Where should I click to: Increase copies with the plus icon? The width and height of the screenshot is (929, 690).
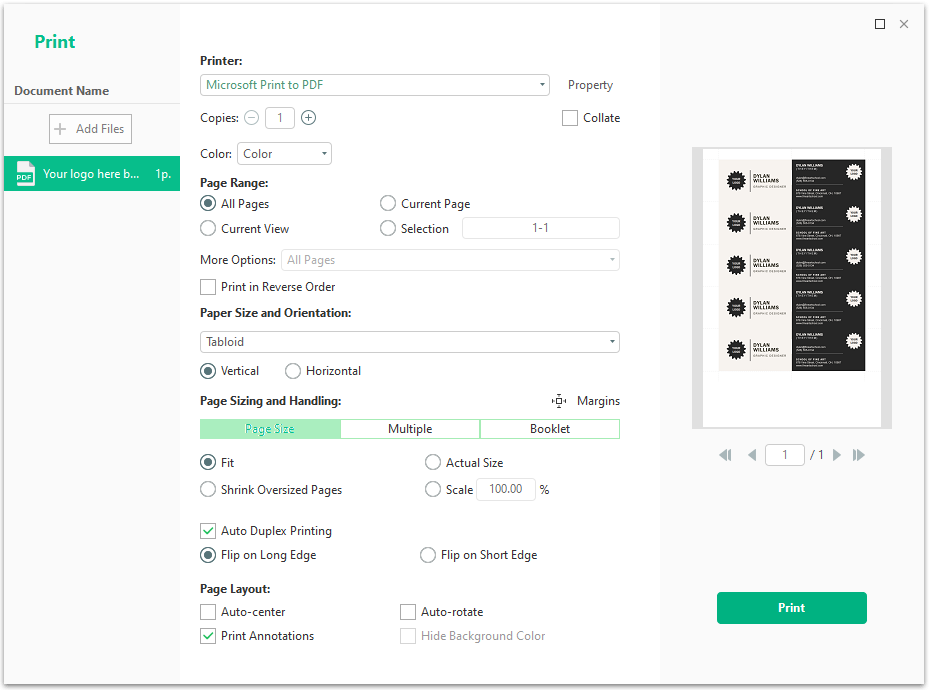[308, 118]
